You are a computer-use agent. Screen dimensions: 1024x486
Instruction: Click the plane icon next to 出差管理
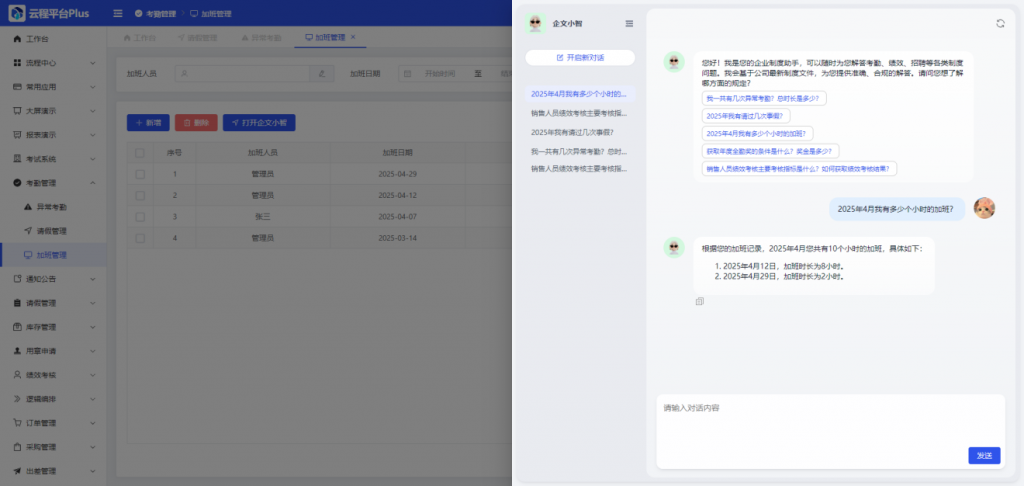pyautogui.click(x=17, y=471)
